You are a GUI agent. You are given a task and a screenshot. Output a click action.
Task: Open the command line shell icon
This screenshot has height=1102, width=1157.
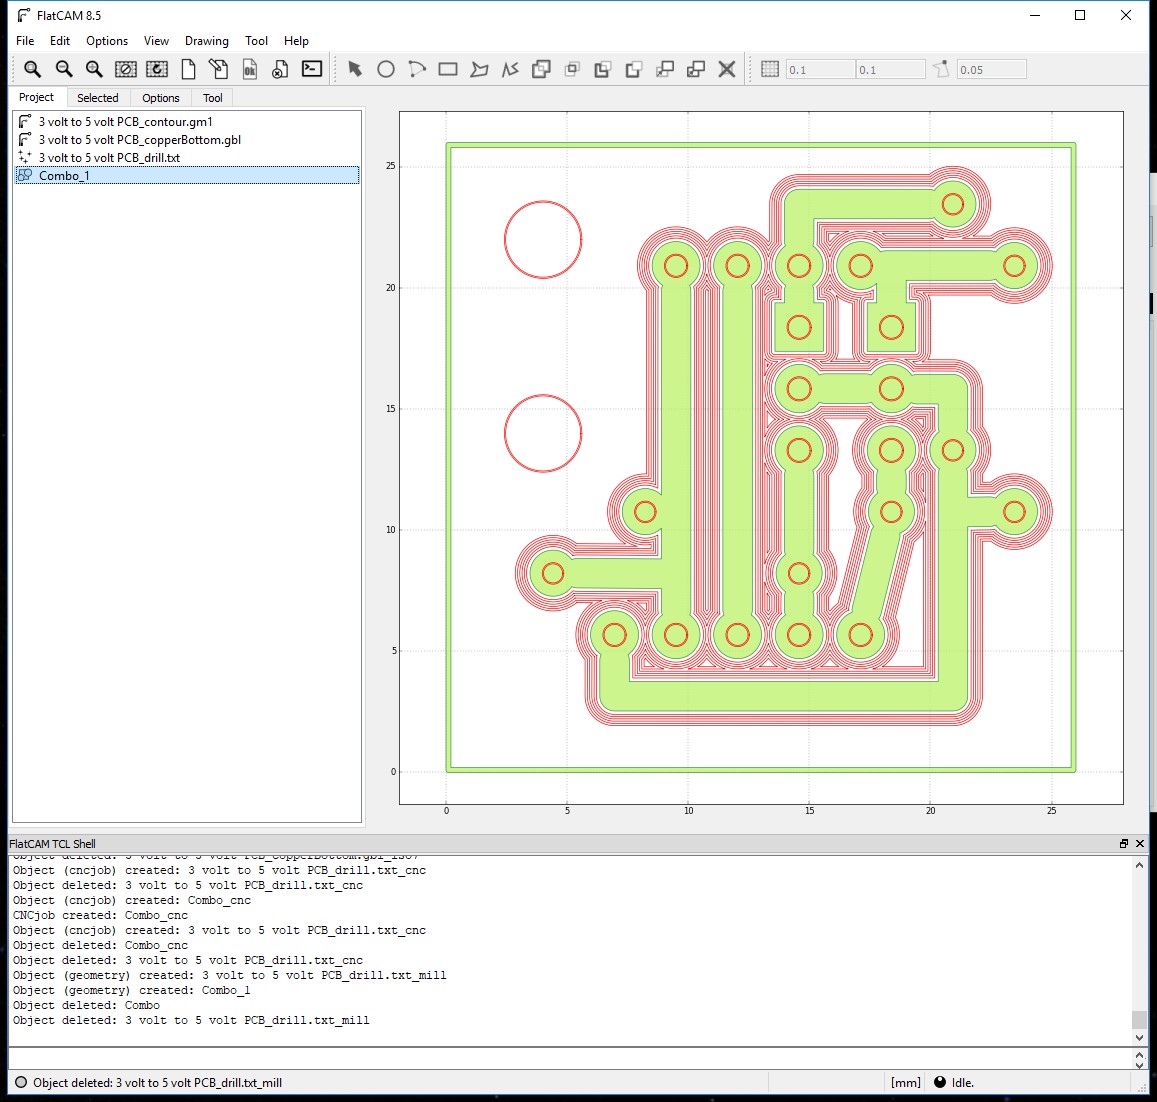312,69
